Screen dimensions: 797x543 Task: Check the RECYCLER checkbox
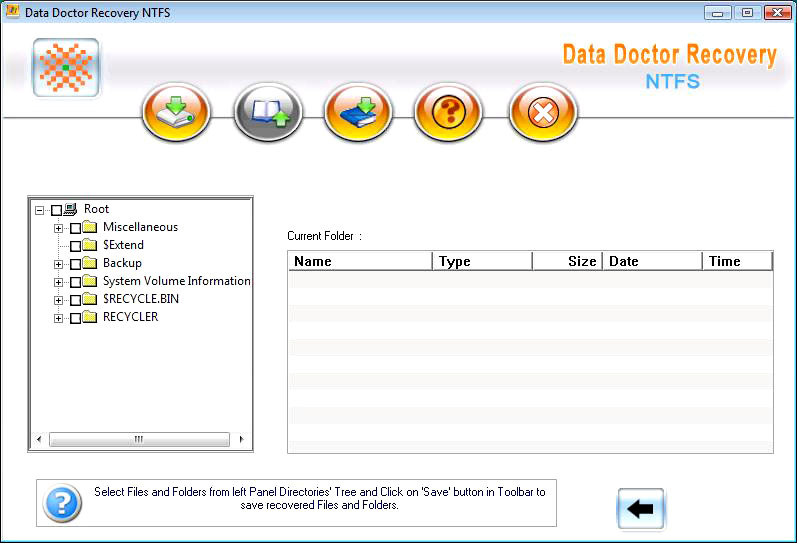pos(75,318)
